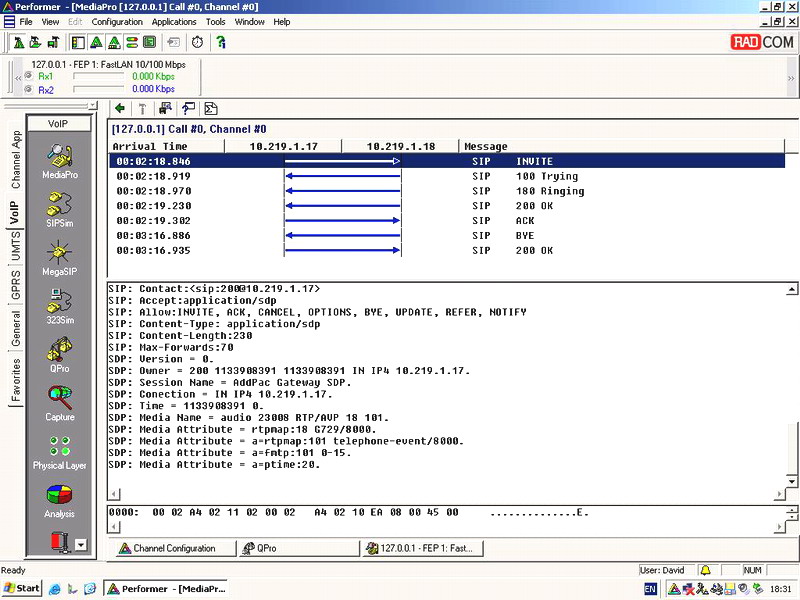Open the QPro application icon
800x600 pixels.
[x=60, y=349]
